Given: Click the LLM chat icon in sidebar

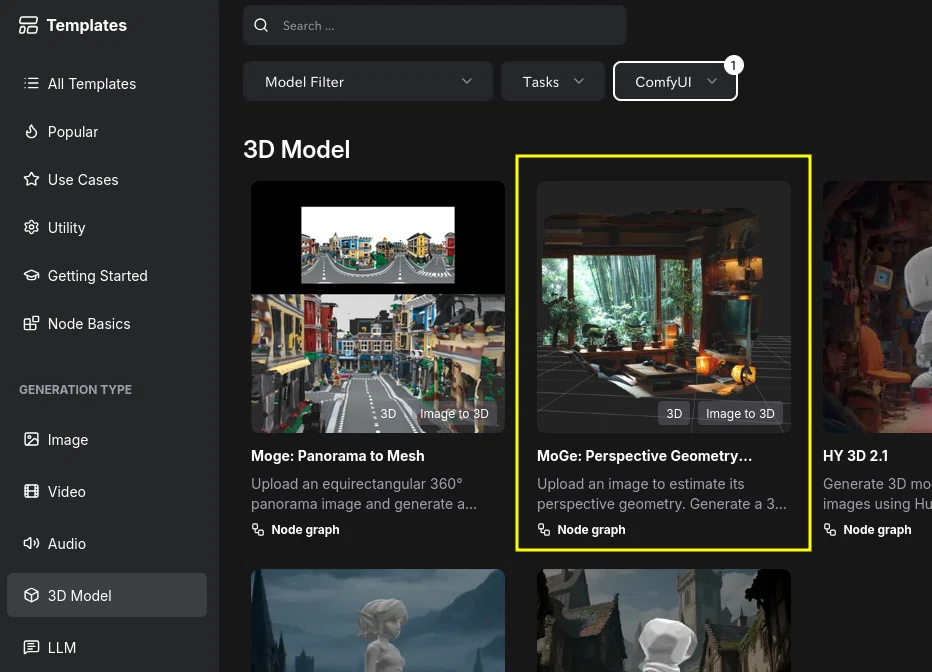Looking at the screenshot, I should 31,647.
